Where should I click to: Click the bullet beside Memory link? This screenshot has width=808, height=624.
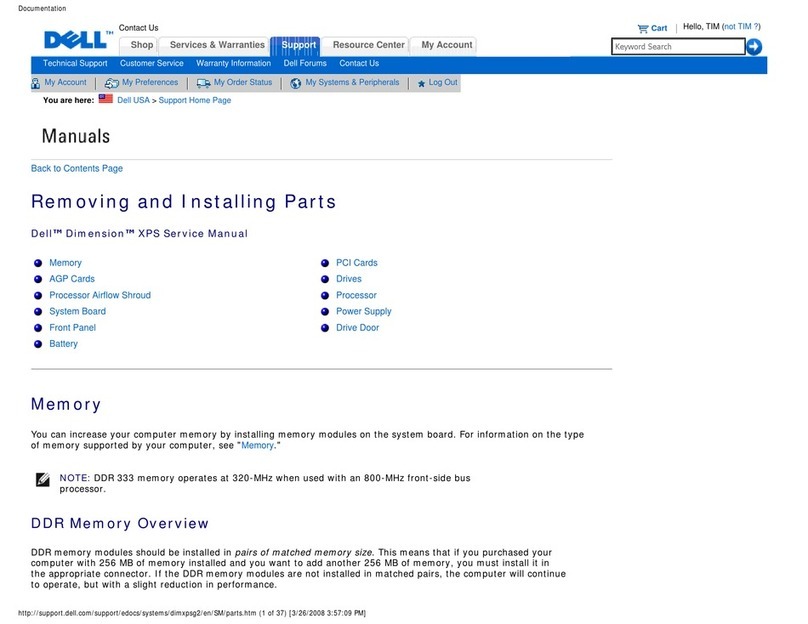pos(38,263)
